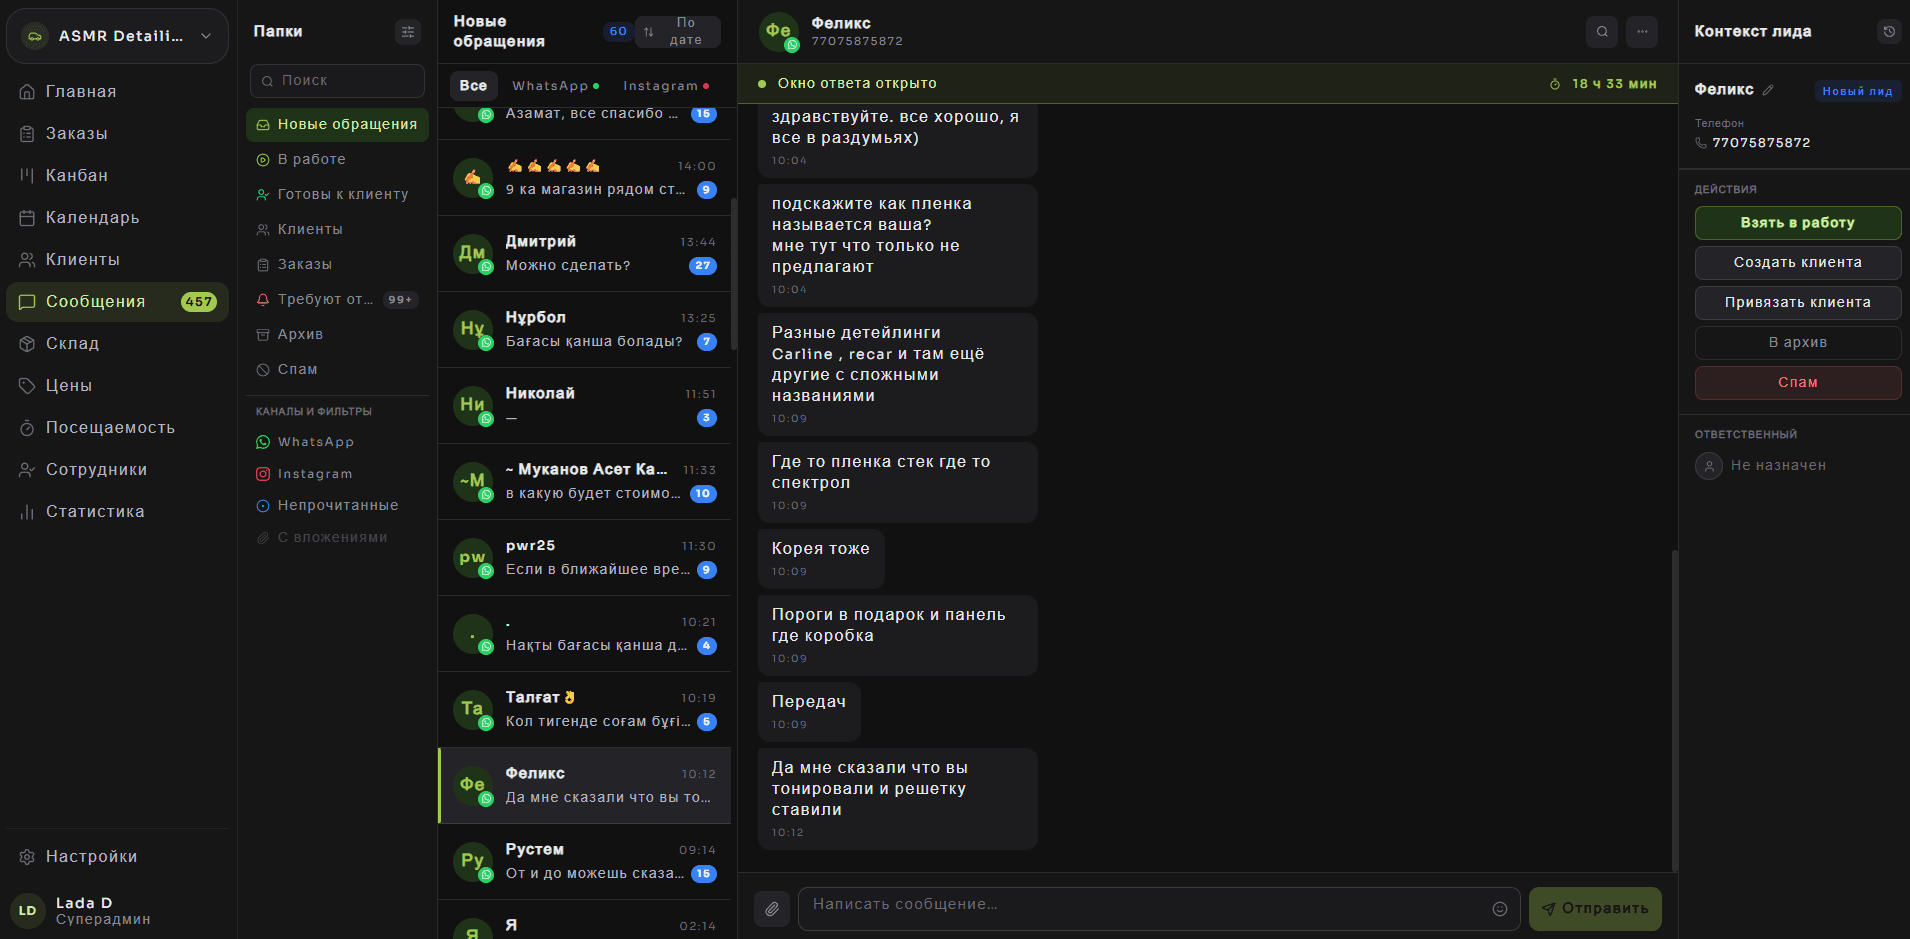The width and height of the screenshot is (1910, 939).
Task: Attach a file with paperclip icon
Action: [772, 909]
